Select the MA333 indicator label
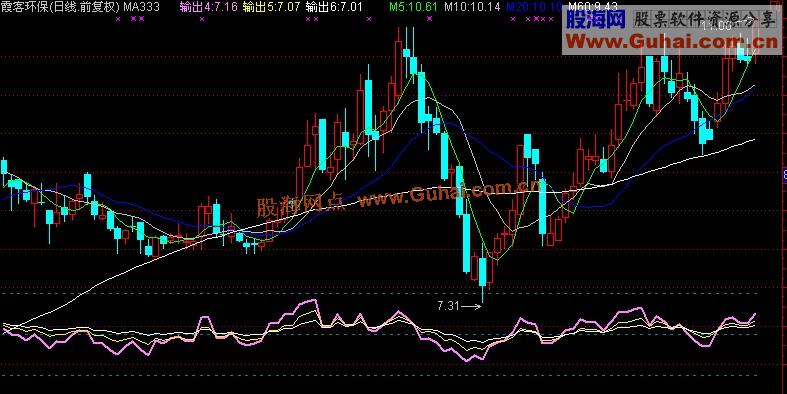 pos(142,7)
